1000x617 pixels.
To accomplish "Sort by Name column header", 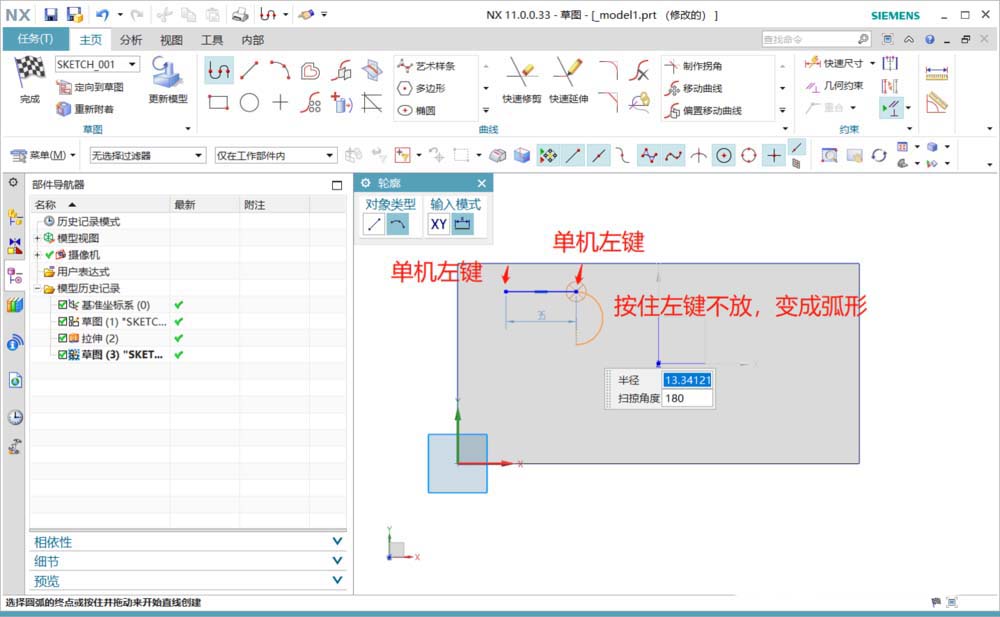I will (x=100, y=204).
